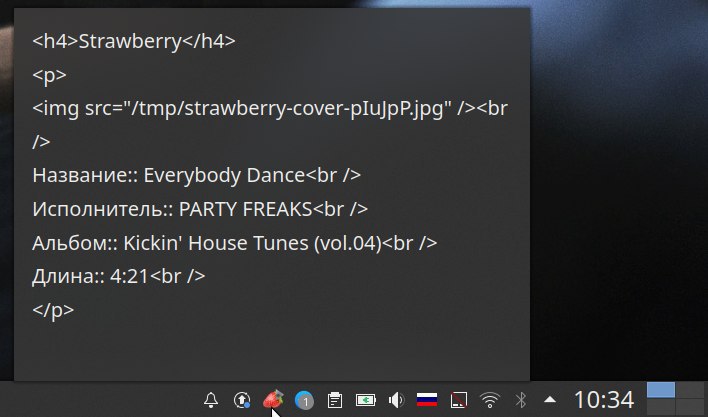Open the clipboard tray icon
Screen dimensions: 708x417
pos(335,400)
